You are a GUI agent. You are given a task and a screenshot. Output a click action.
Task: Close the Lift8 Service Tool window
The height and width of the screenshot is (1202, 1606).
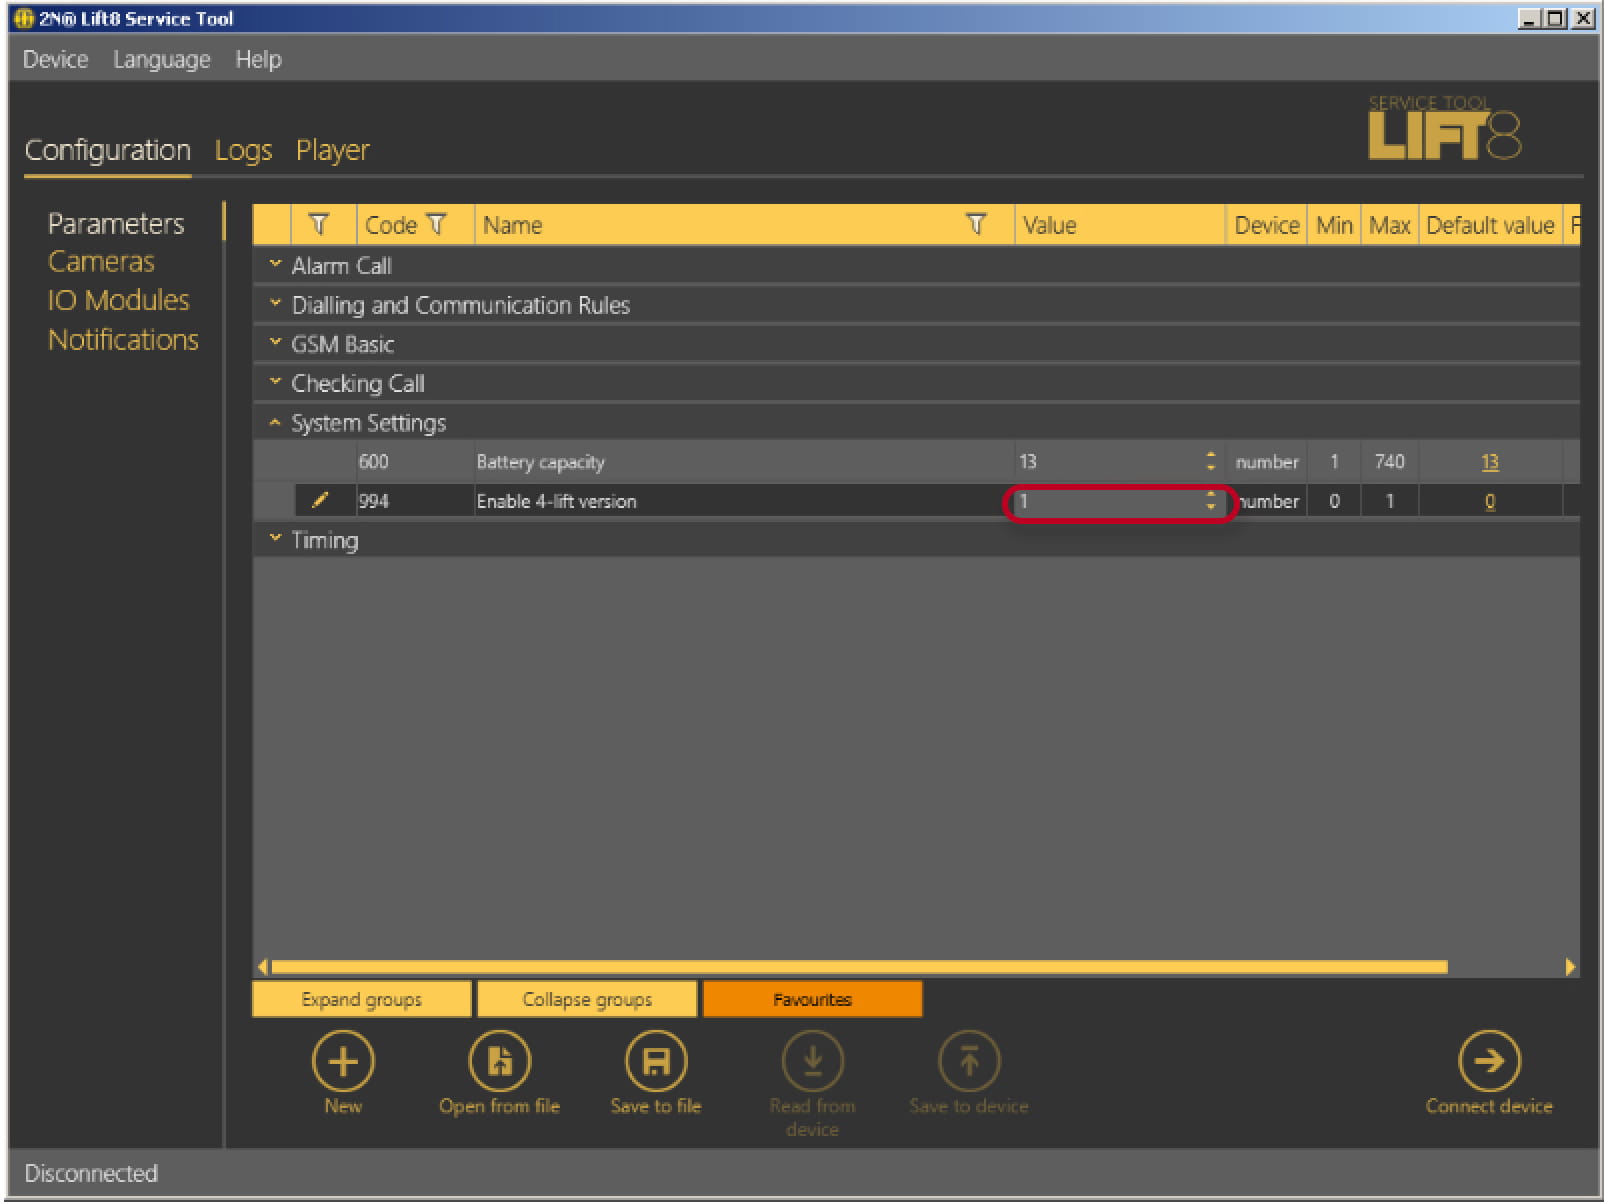1582,18
